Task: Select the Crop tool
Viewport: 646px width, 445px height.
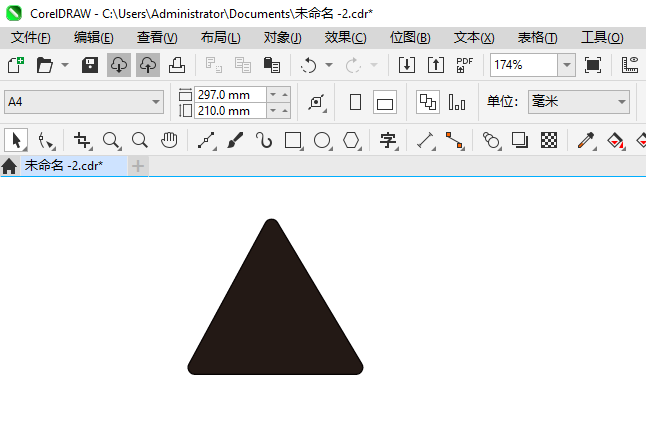Action: [x=82, y=141]
